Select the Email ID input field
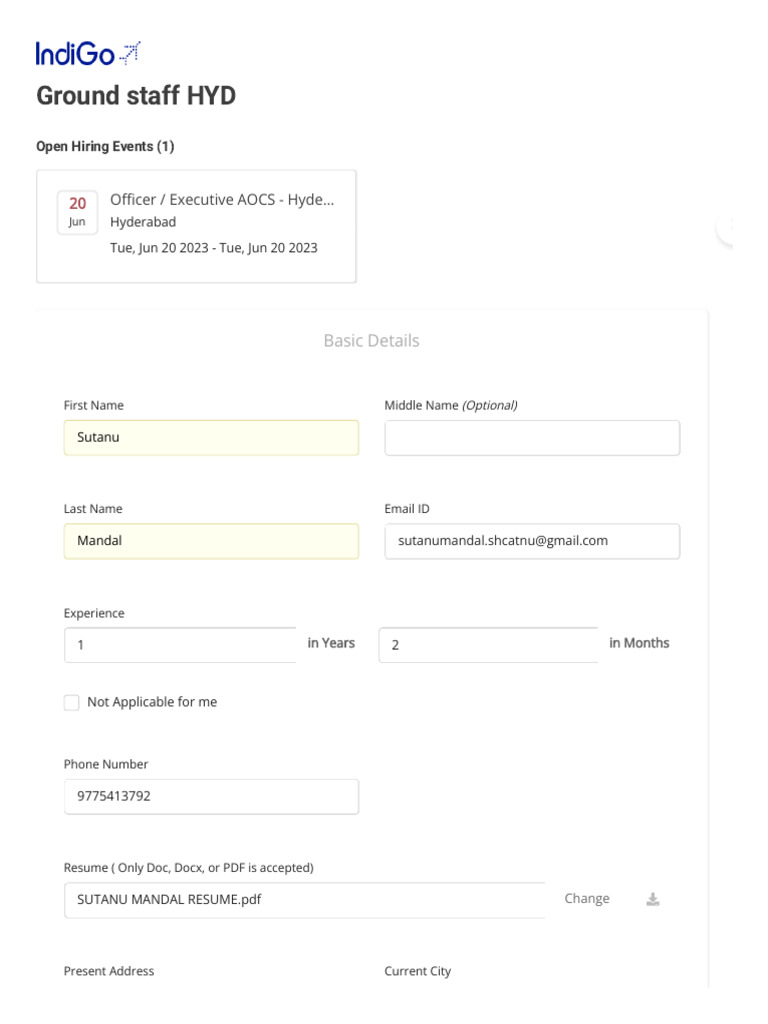 532,541
